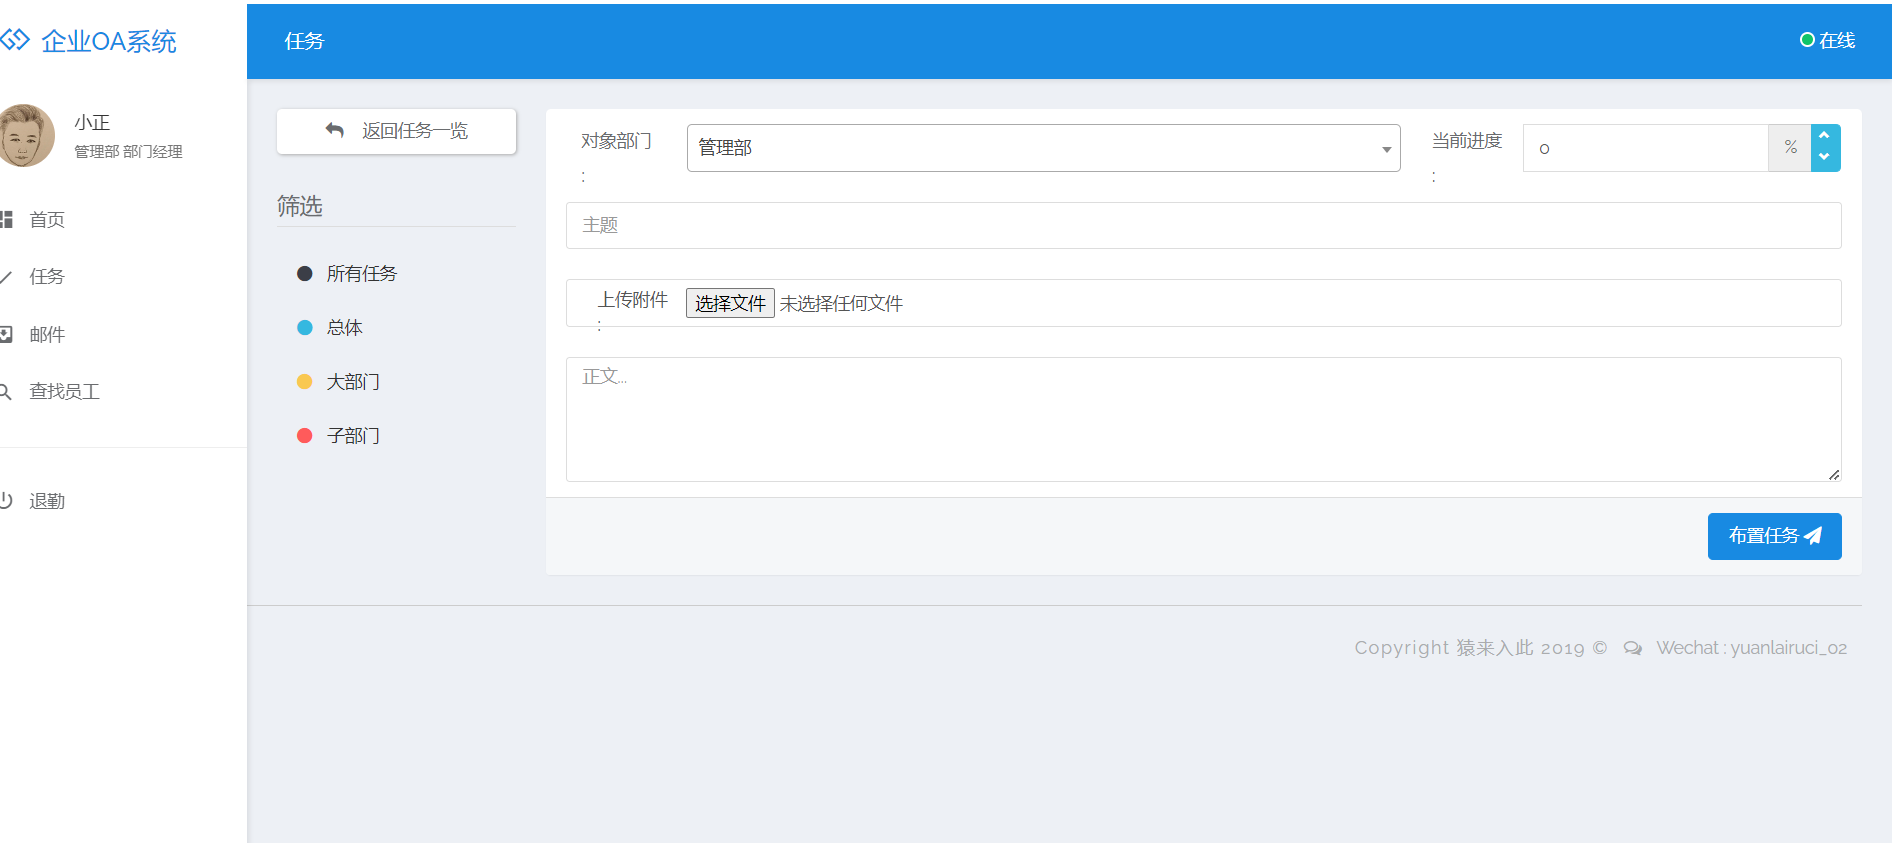Open the 小正 user avatar

pos(25,135)
